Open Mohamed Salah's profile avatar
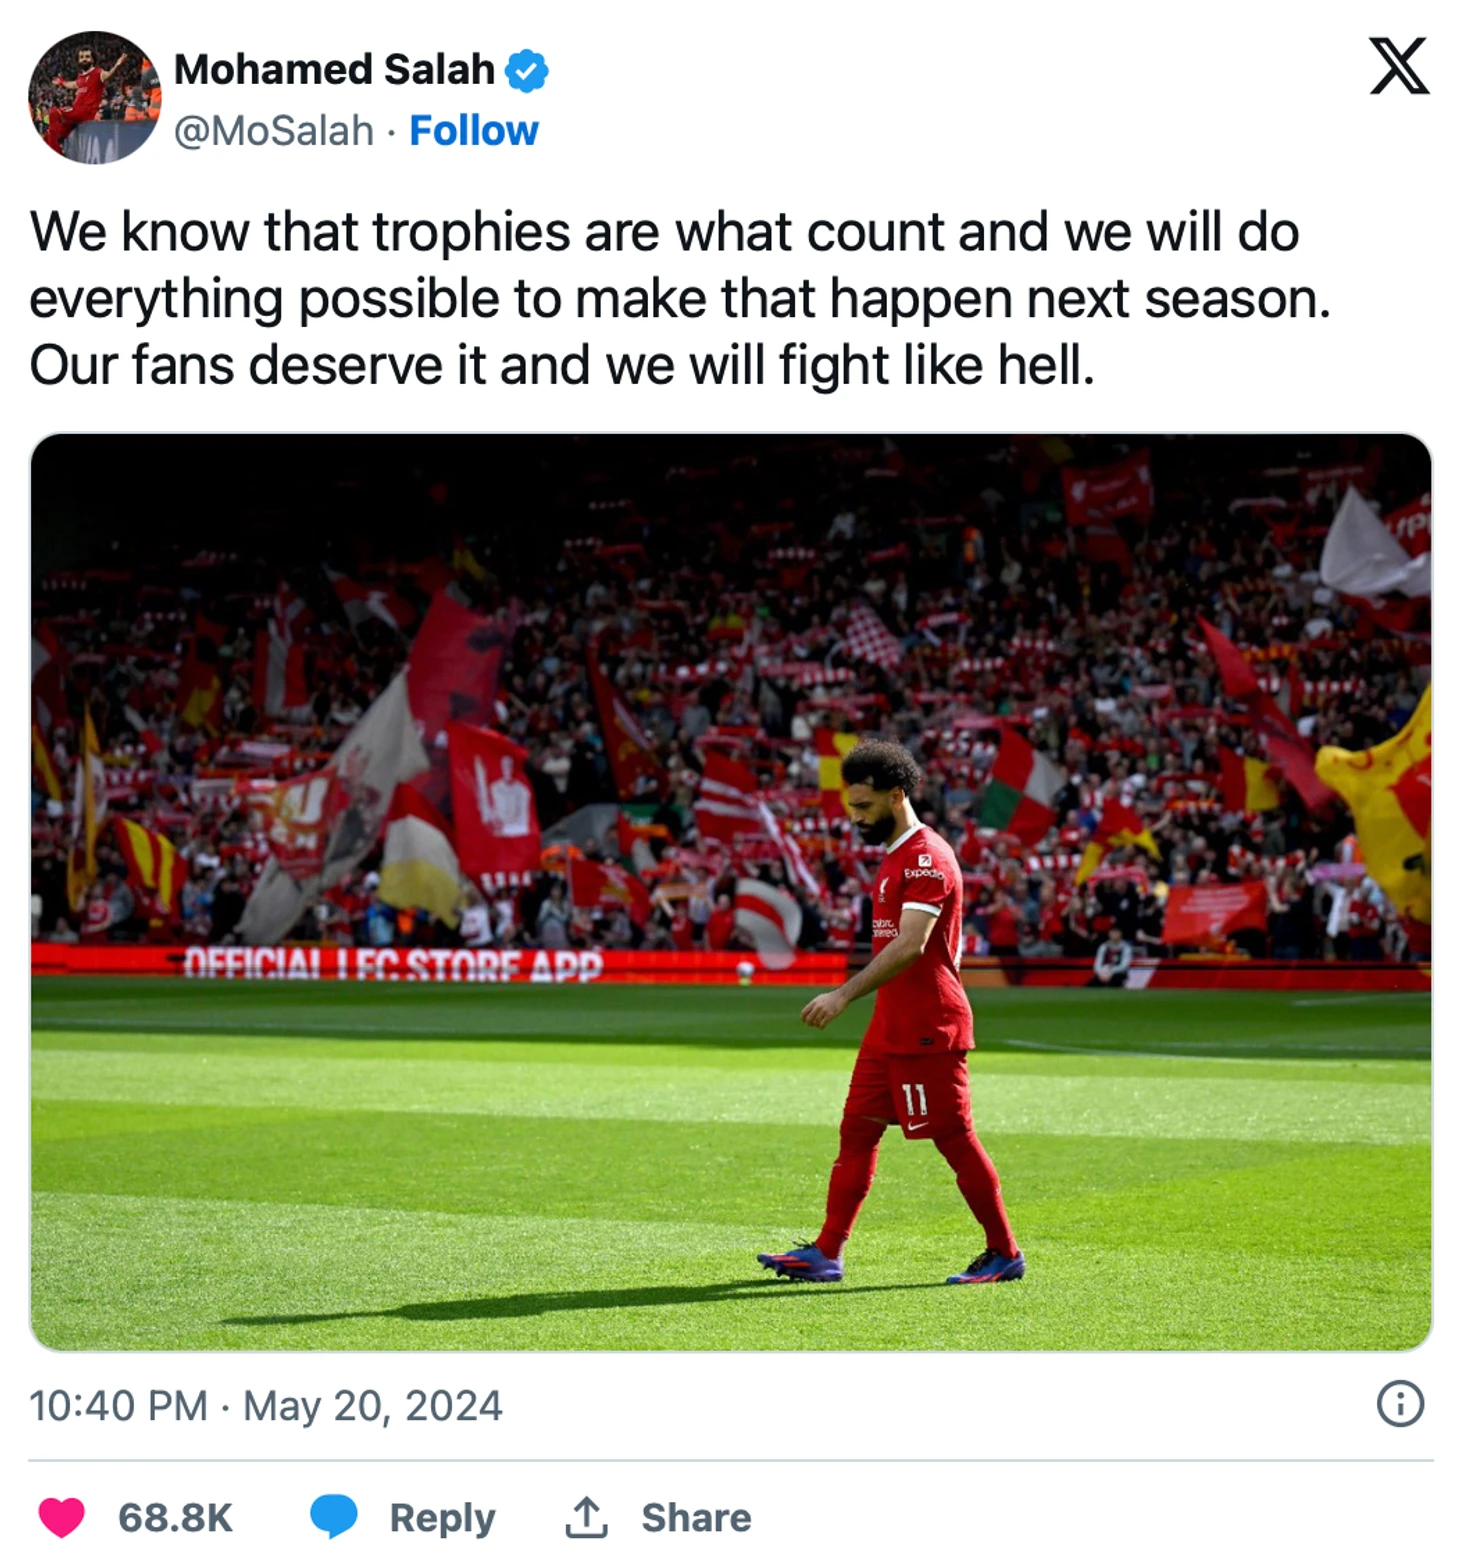Screen dimensions: 1460x1557 [94, 97]
